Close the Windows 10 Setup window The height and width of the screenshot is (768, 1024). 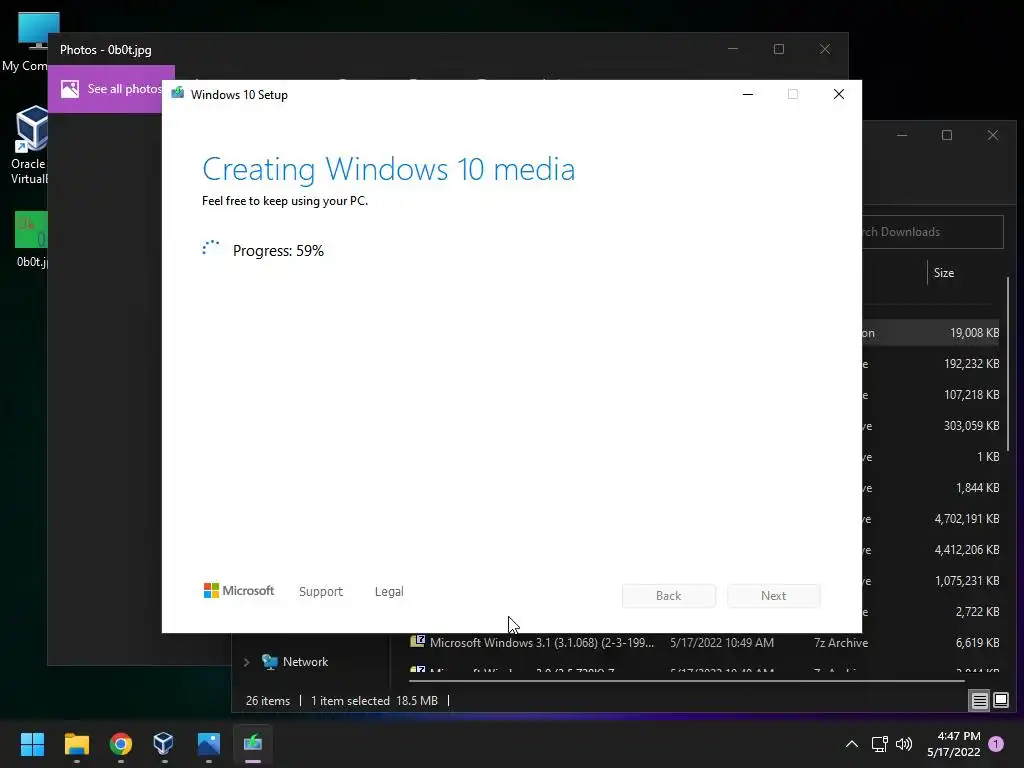click(839, 95)
